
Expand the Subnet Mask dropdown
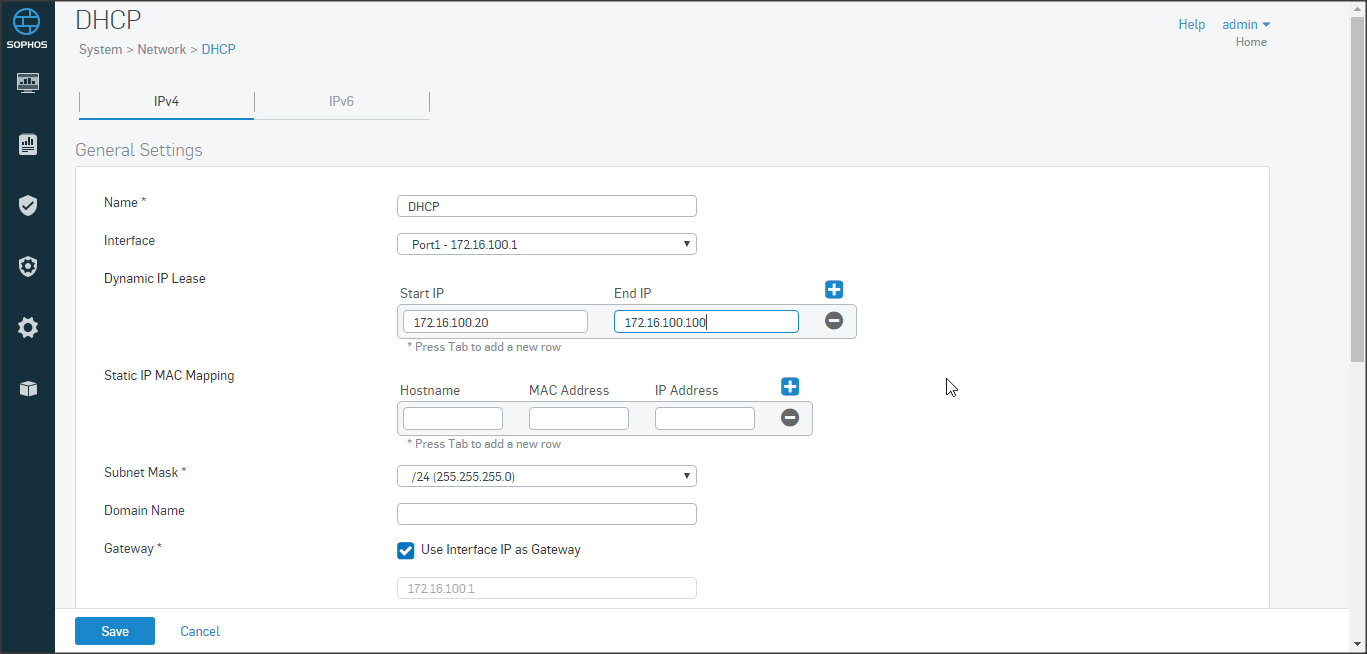[546, 477]
